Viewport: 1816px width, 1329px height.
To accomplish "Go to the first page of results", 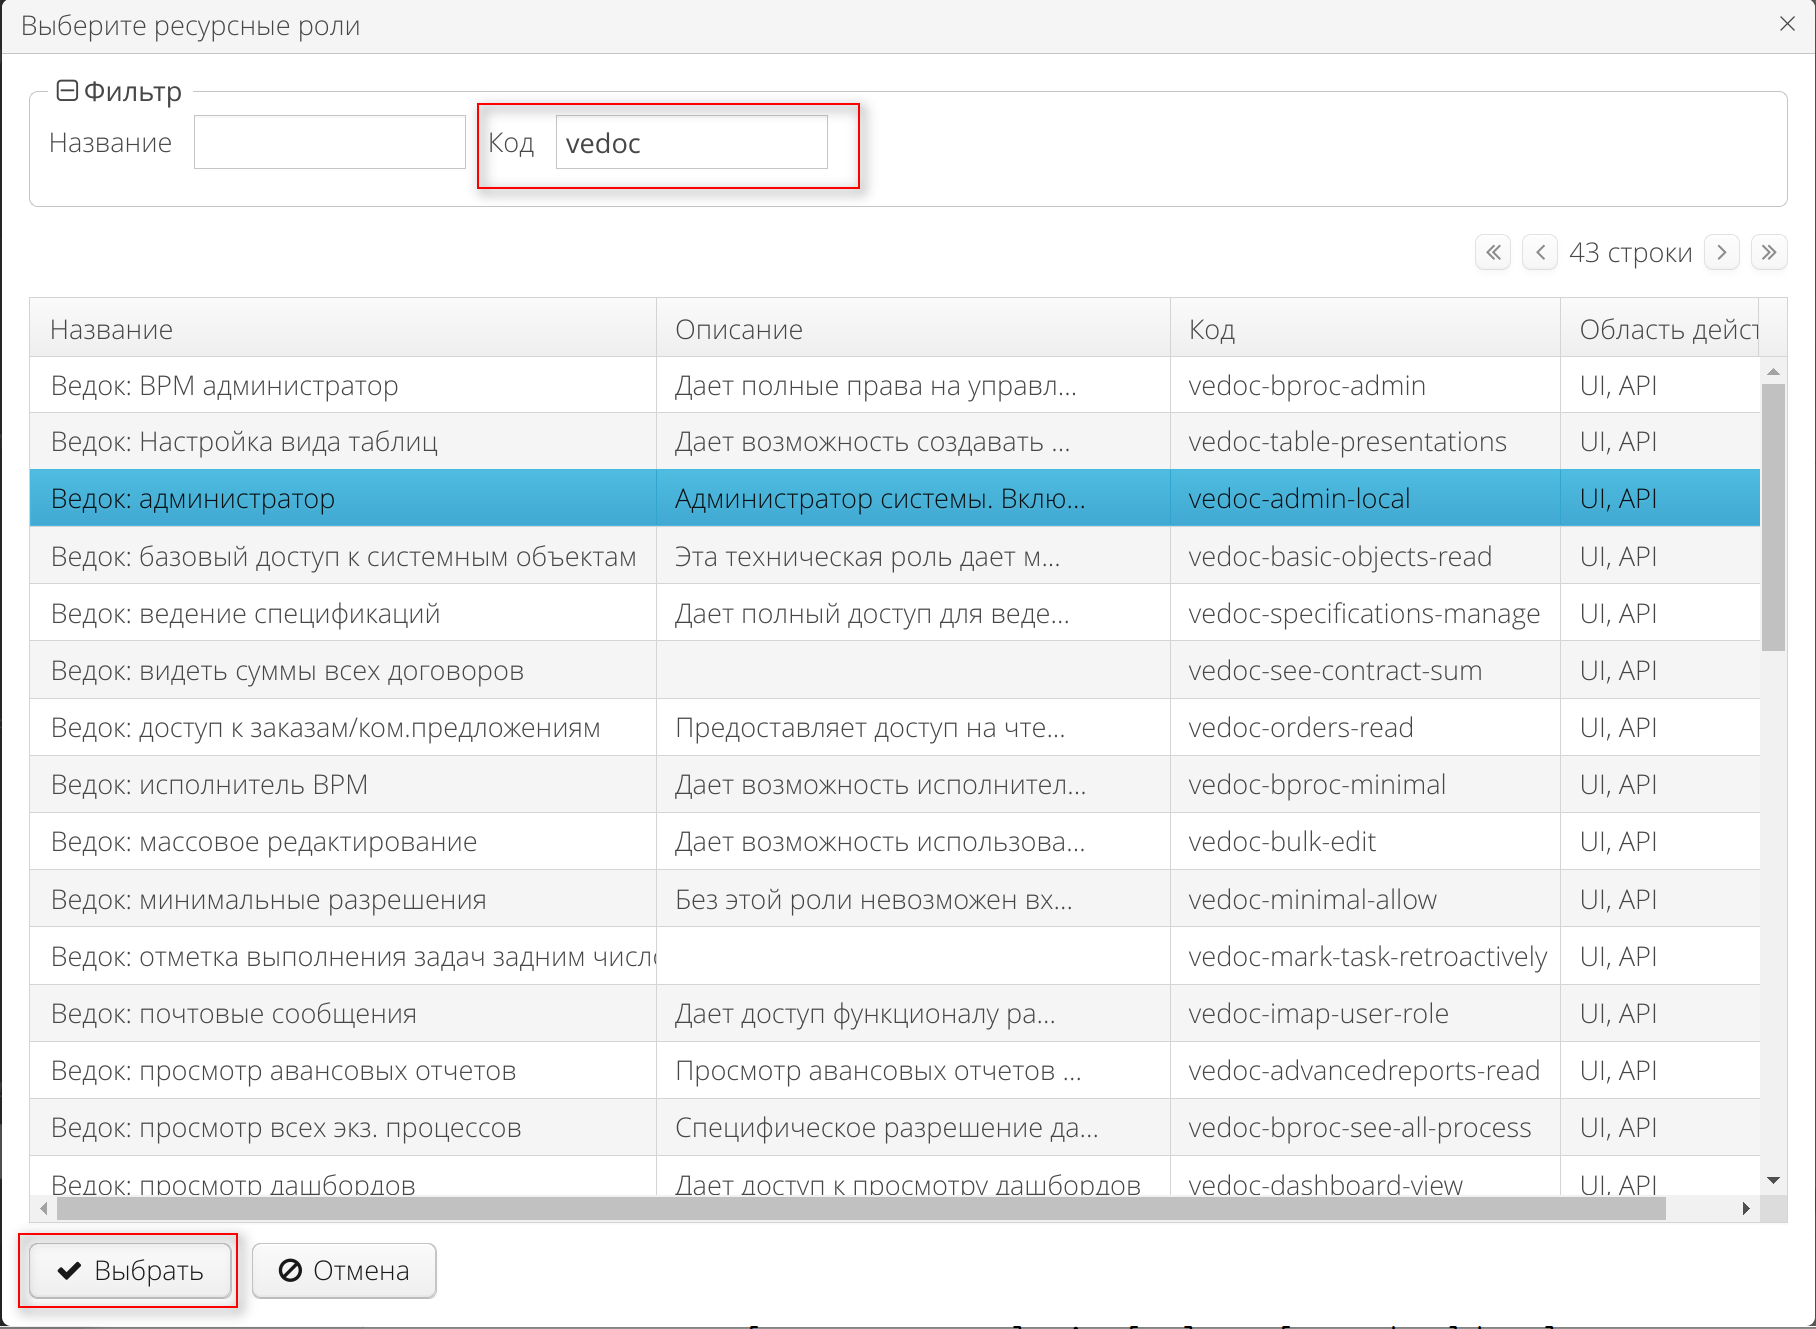I will coord(1492,252).
